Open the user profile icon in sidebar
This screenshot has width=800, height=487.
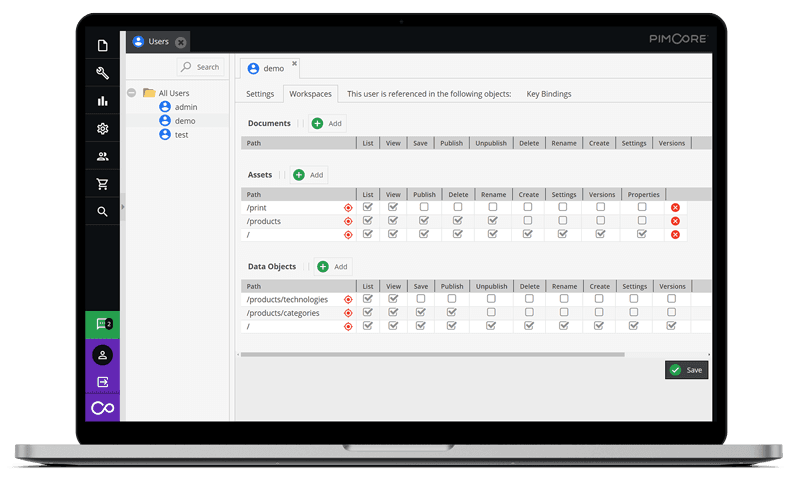(103, 355)
